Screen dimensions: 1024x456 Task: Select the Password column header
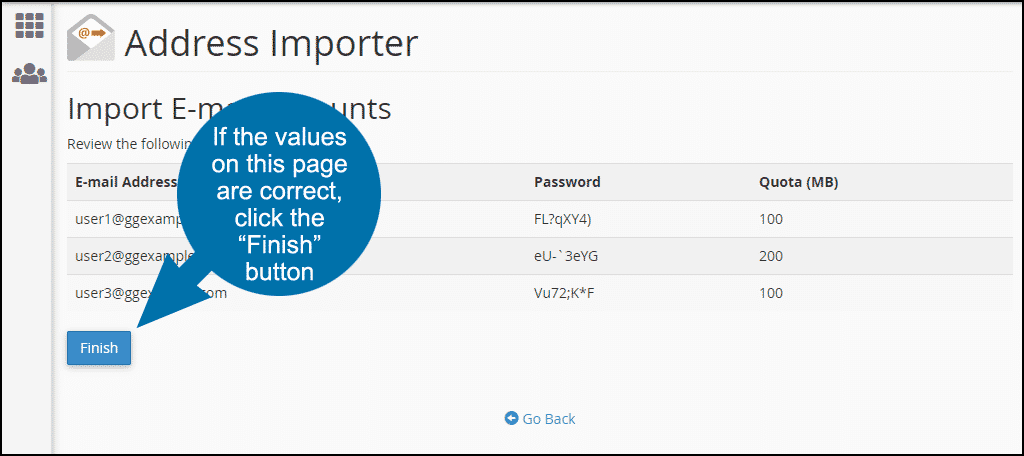(567, 182)
